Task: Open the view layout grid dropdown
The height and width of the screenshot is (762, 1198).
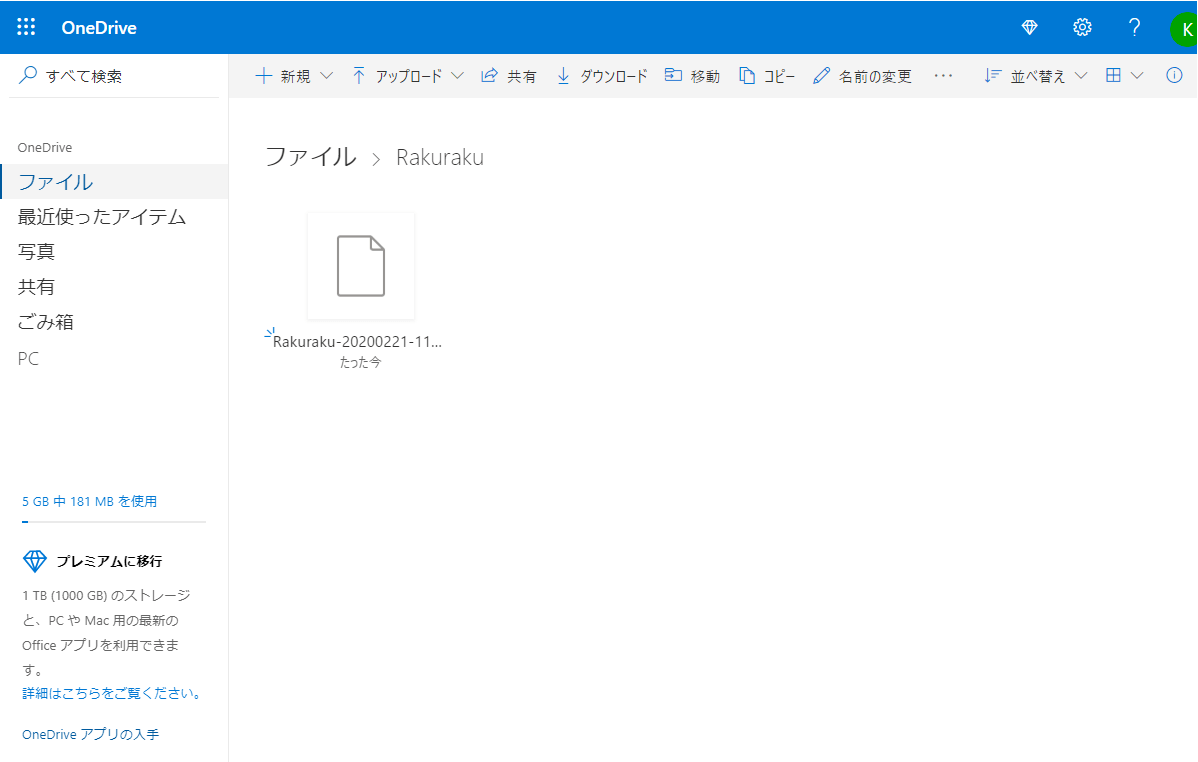Action: point(1125,76)
